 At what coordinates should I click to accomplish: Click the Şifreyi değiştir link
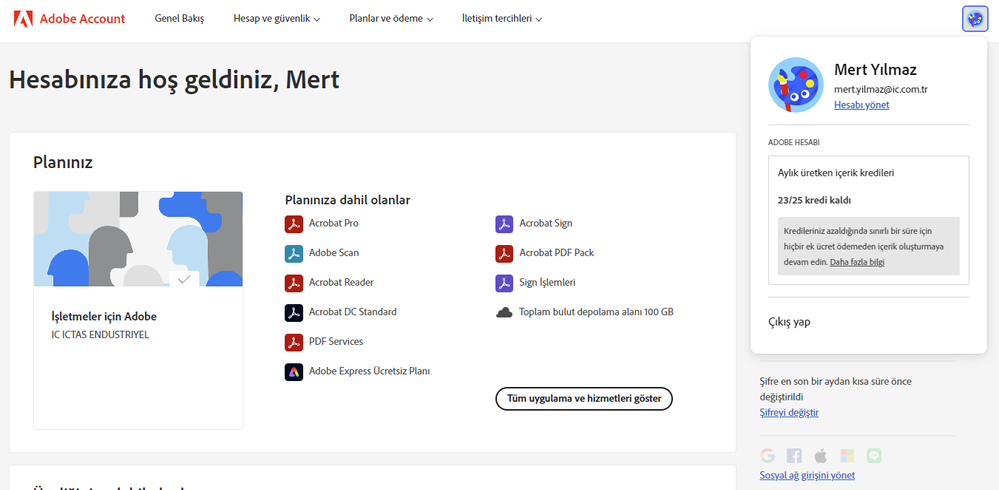[789, 412]
